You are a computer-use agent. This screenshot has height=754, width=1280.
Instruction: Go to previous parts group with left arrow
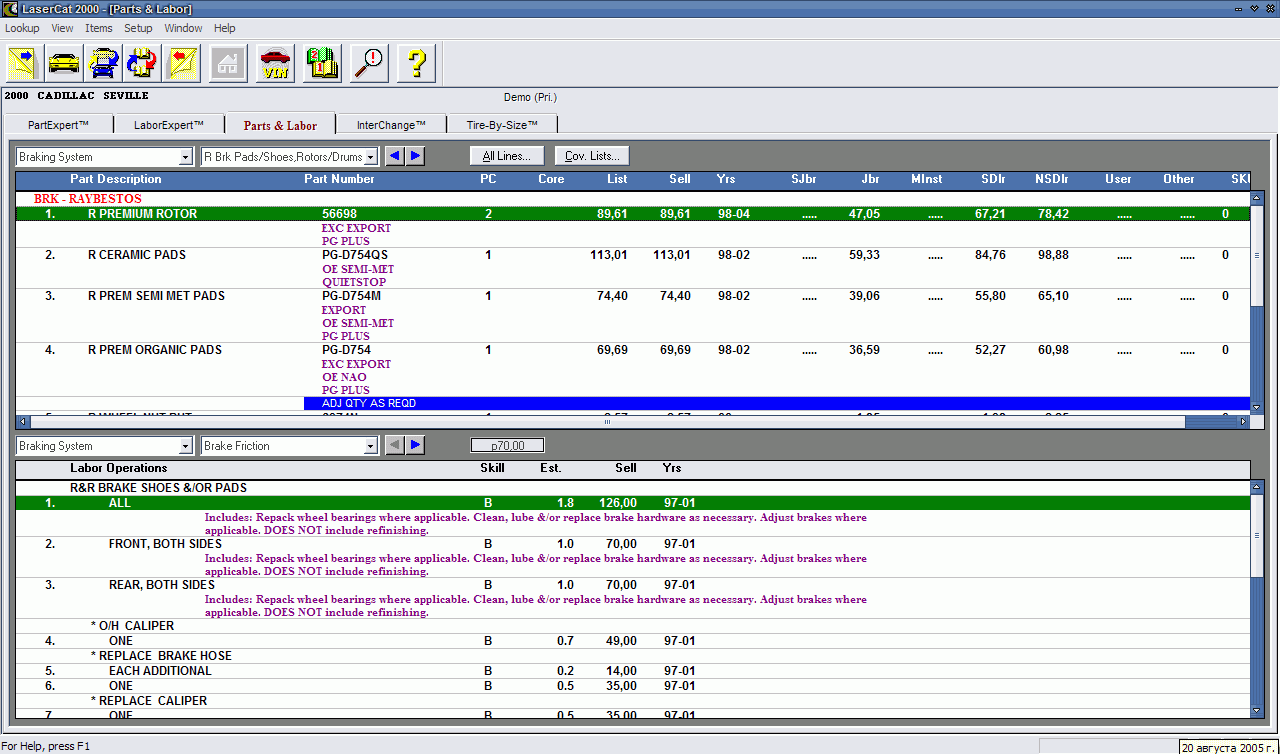coord(395,156)
